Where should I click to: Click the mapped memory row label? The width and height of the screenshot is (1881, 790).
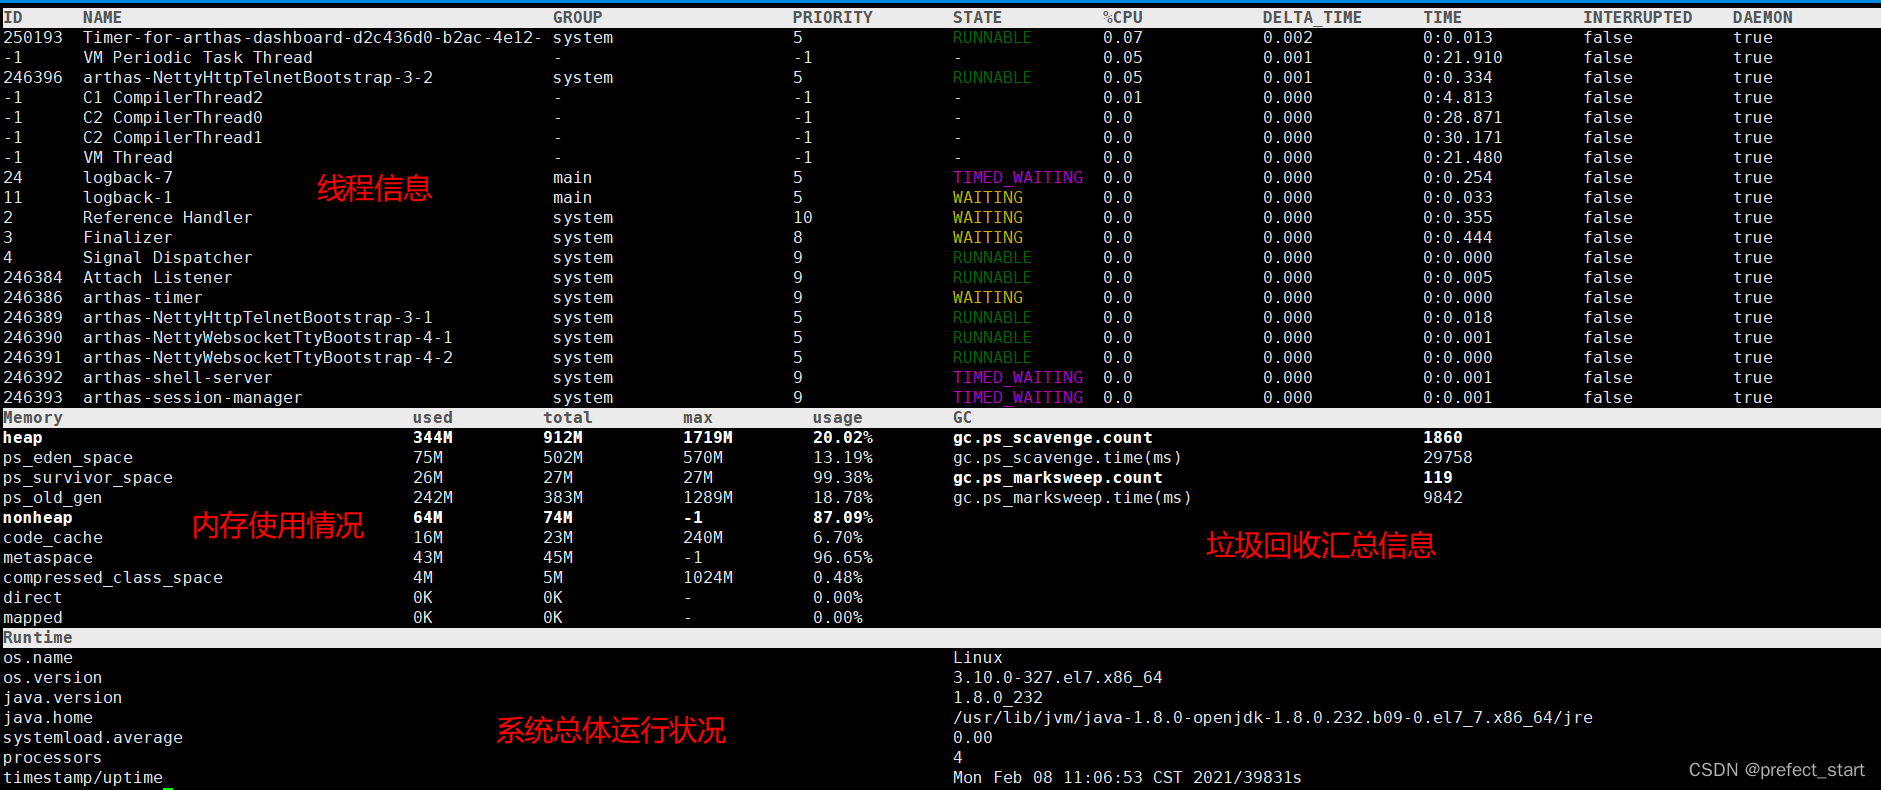tap(33, 618)
